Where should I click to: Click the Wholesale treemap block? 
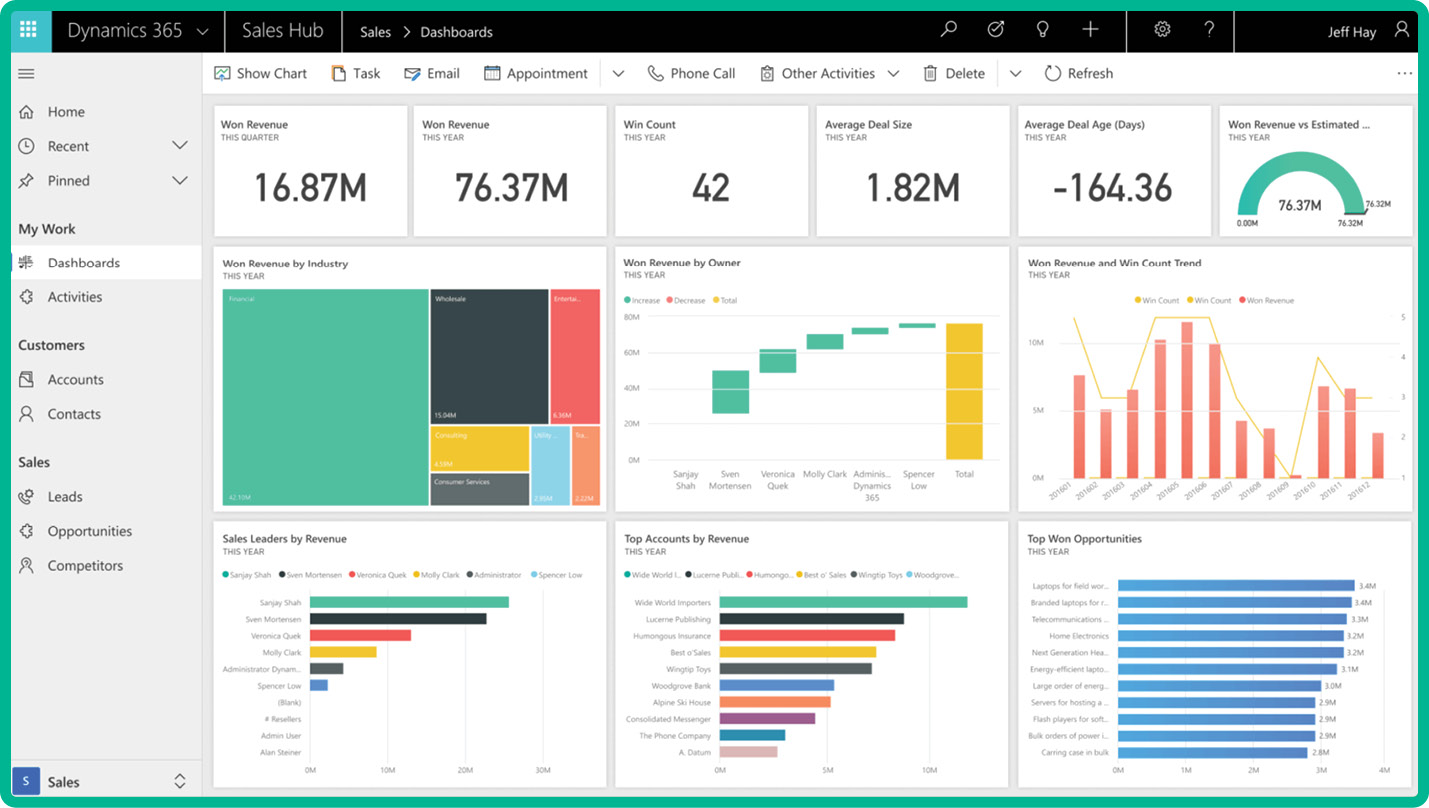click(489, 356)
